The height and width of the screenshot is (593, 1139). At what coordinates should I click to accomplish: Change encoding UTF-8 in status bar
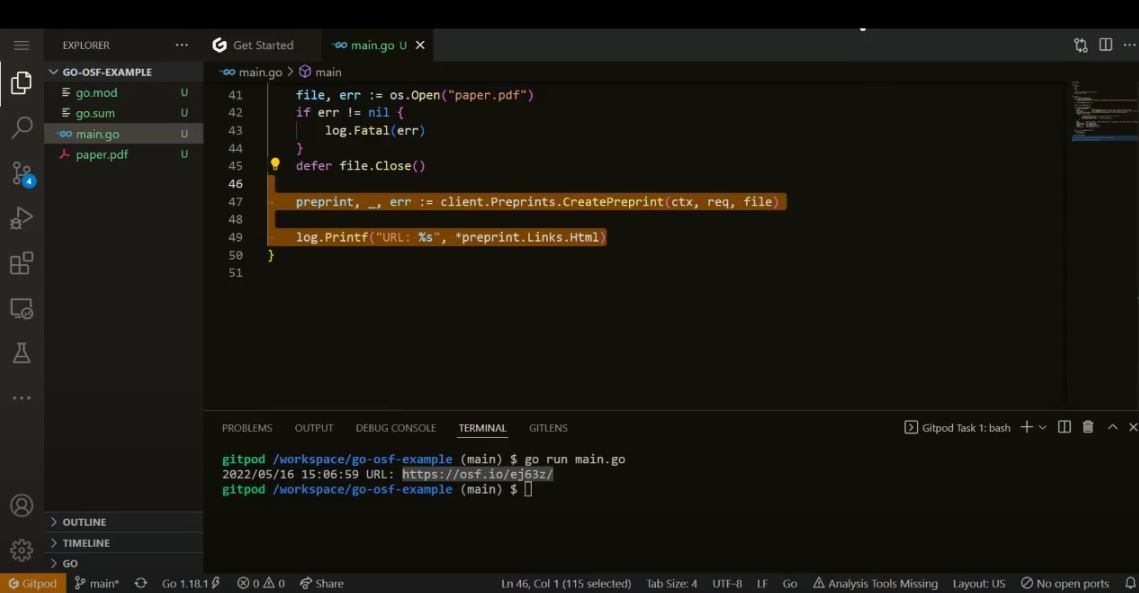727,584
